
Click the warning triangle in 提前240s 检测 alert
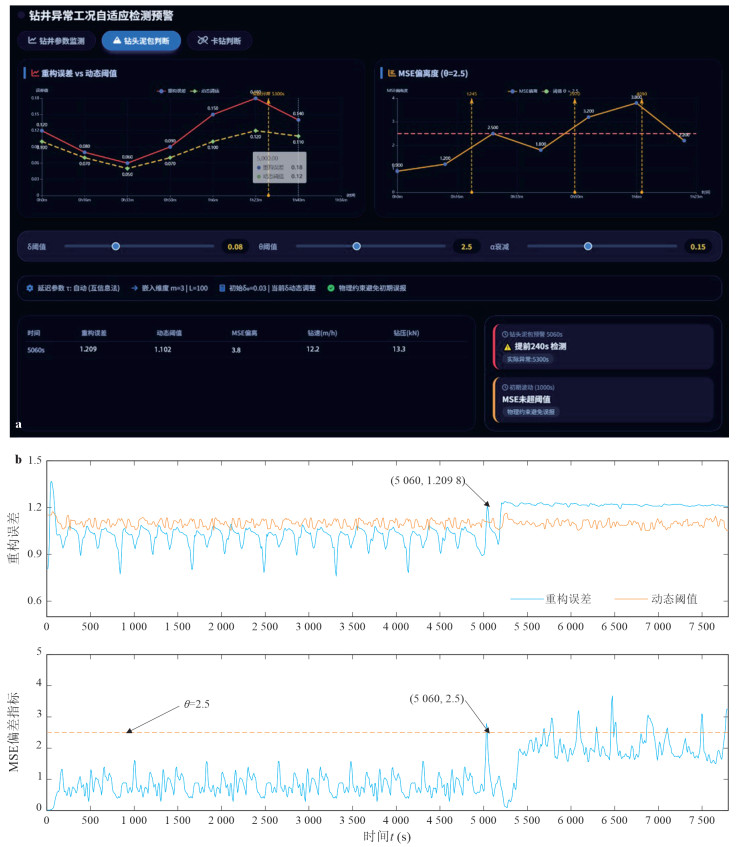tap(507, 347)
